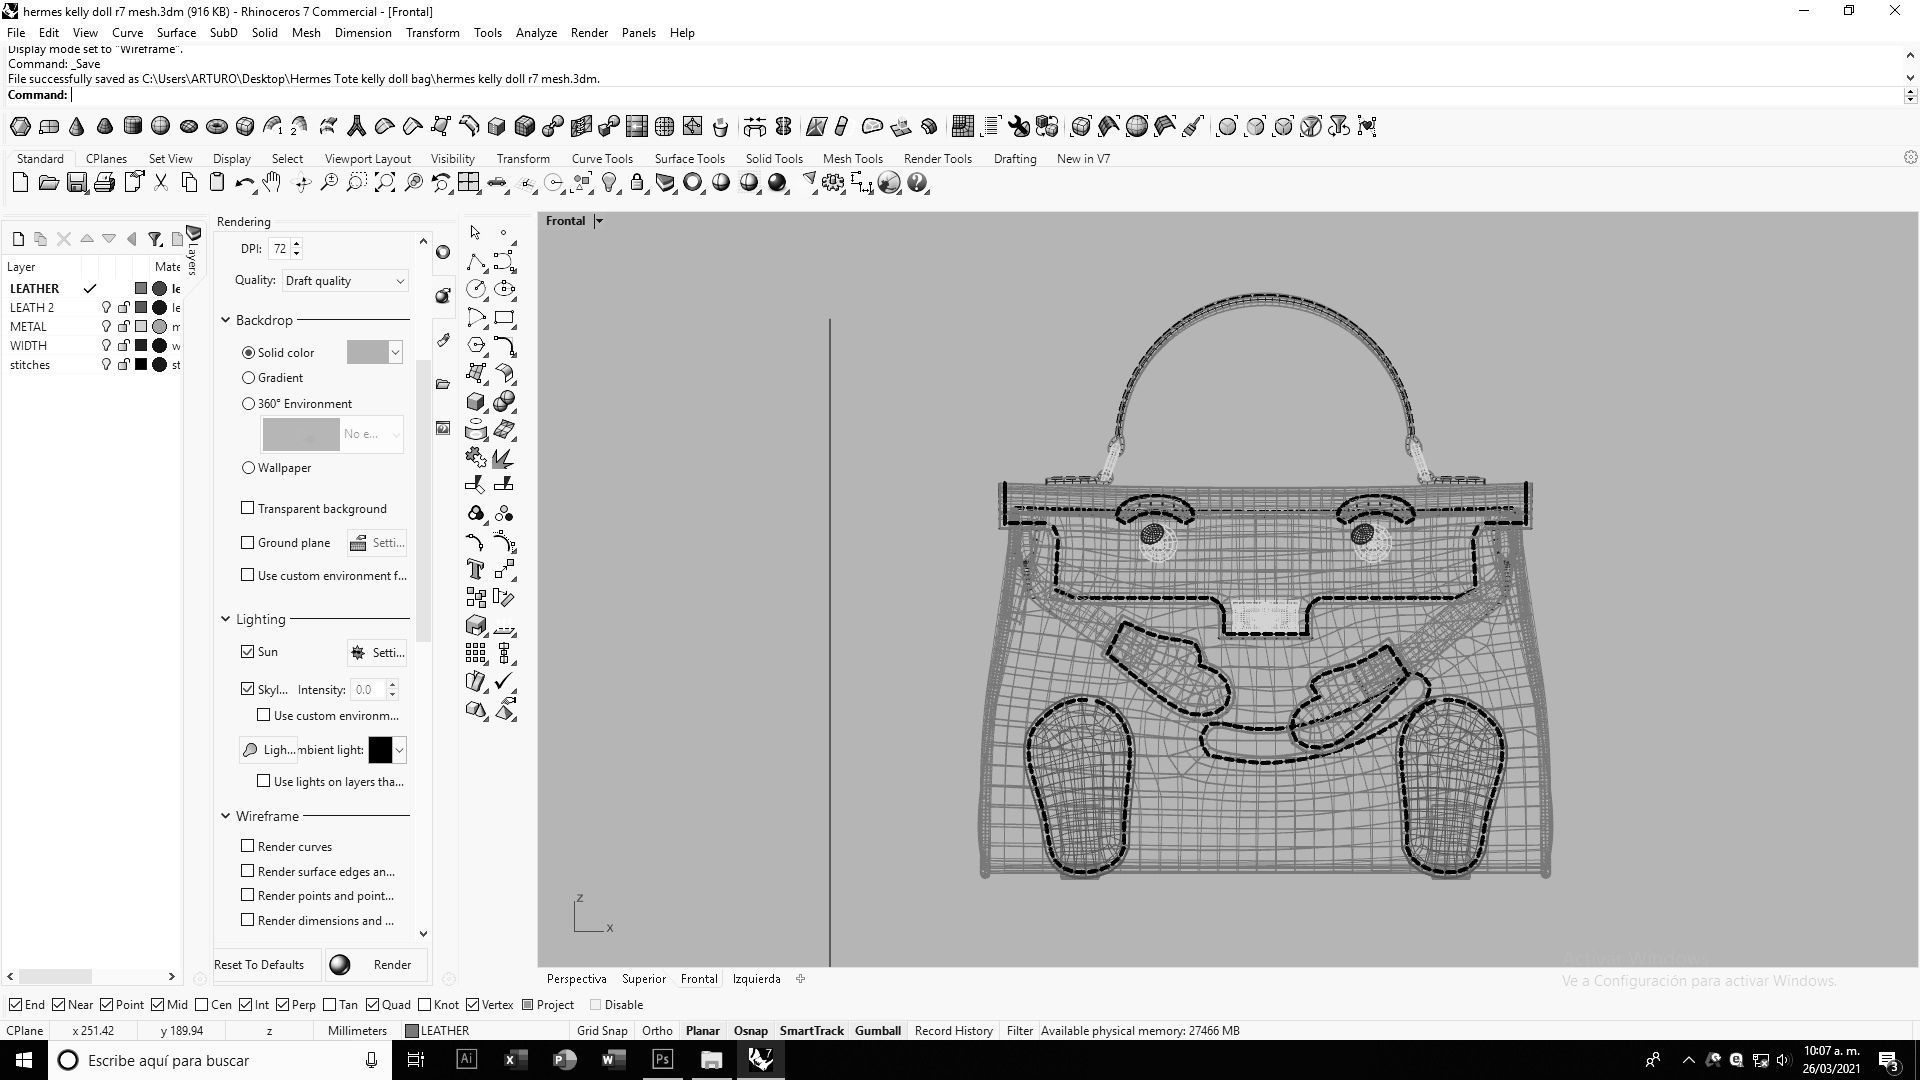Click Reset To Defaults button
1920x1080 pixels.
tap(259, 965)
